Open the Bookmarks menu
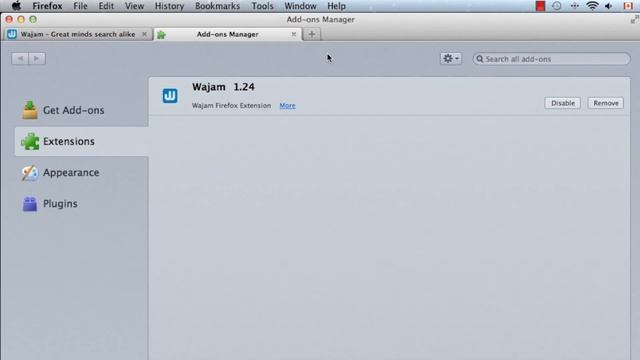 [218, 6]
